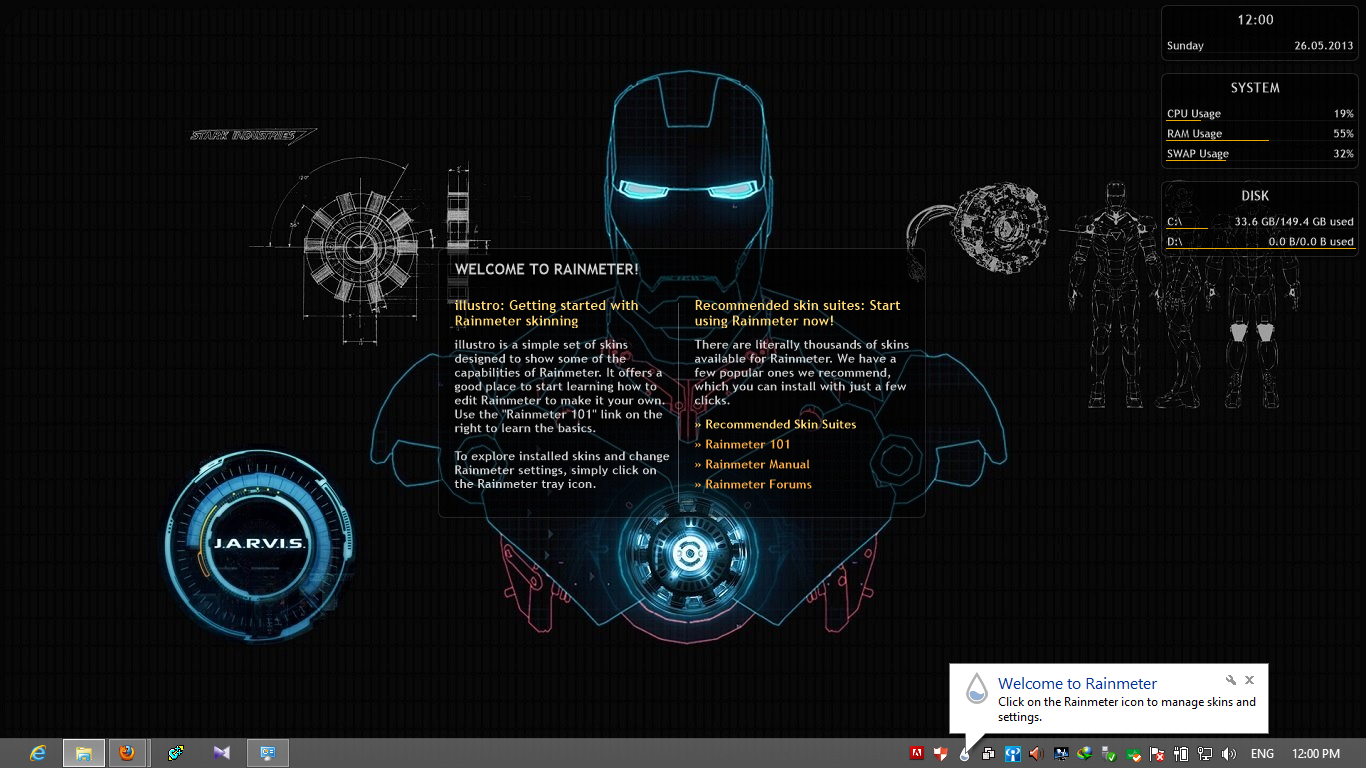Click the overlapping windows tray icon
This screenshot has height=768, width=1366.
click(988, 754)
